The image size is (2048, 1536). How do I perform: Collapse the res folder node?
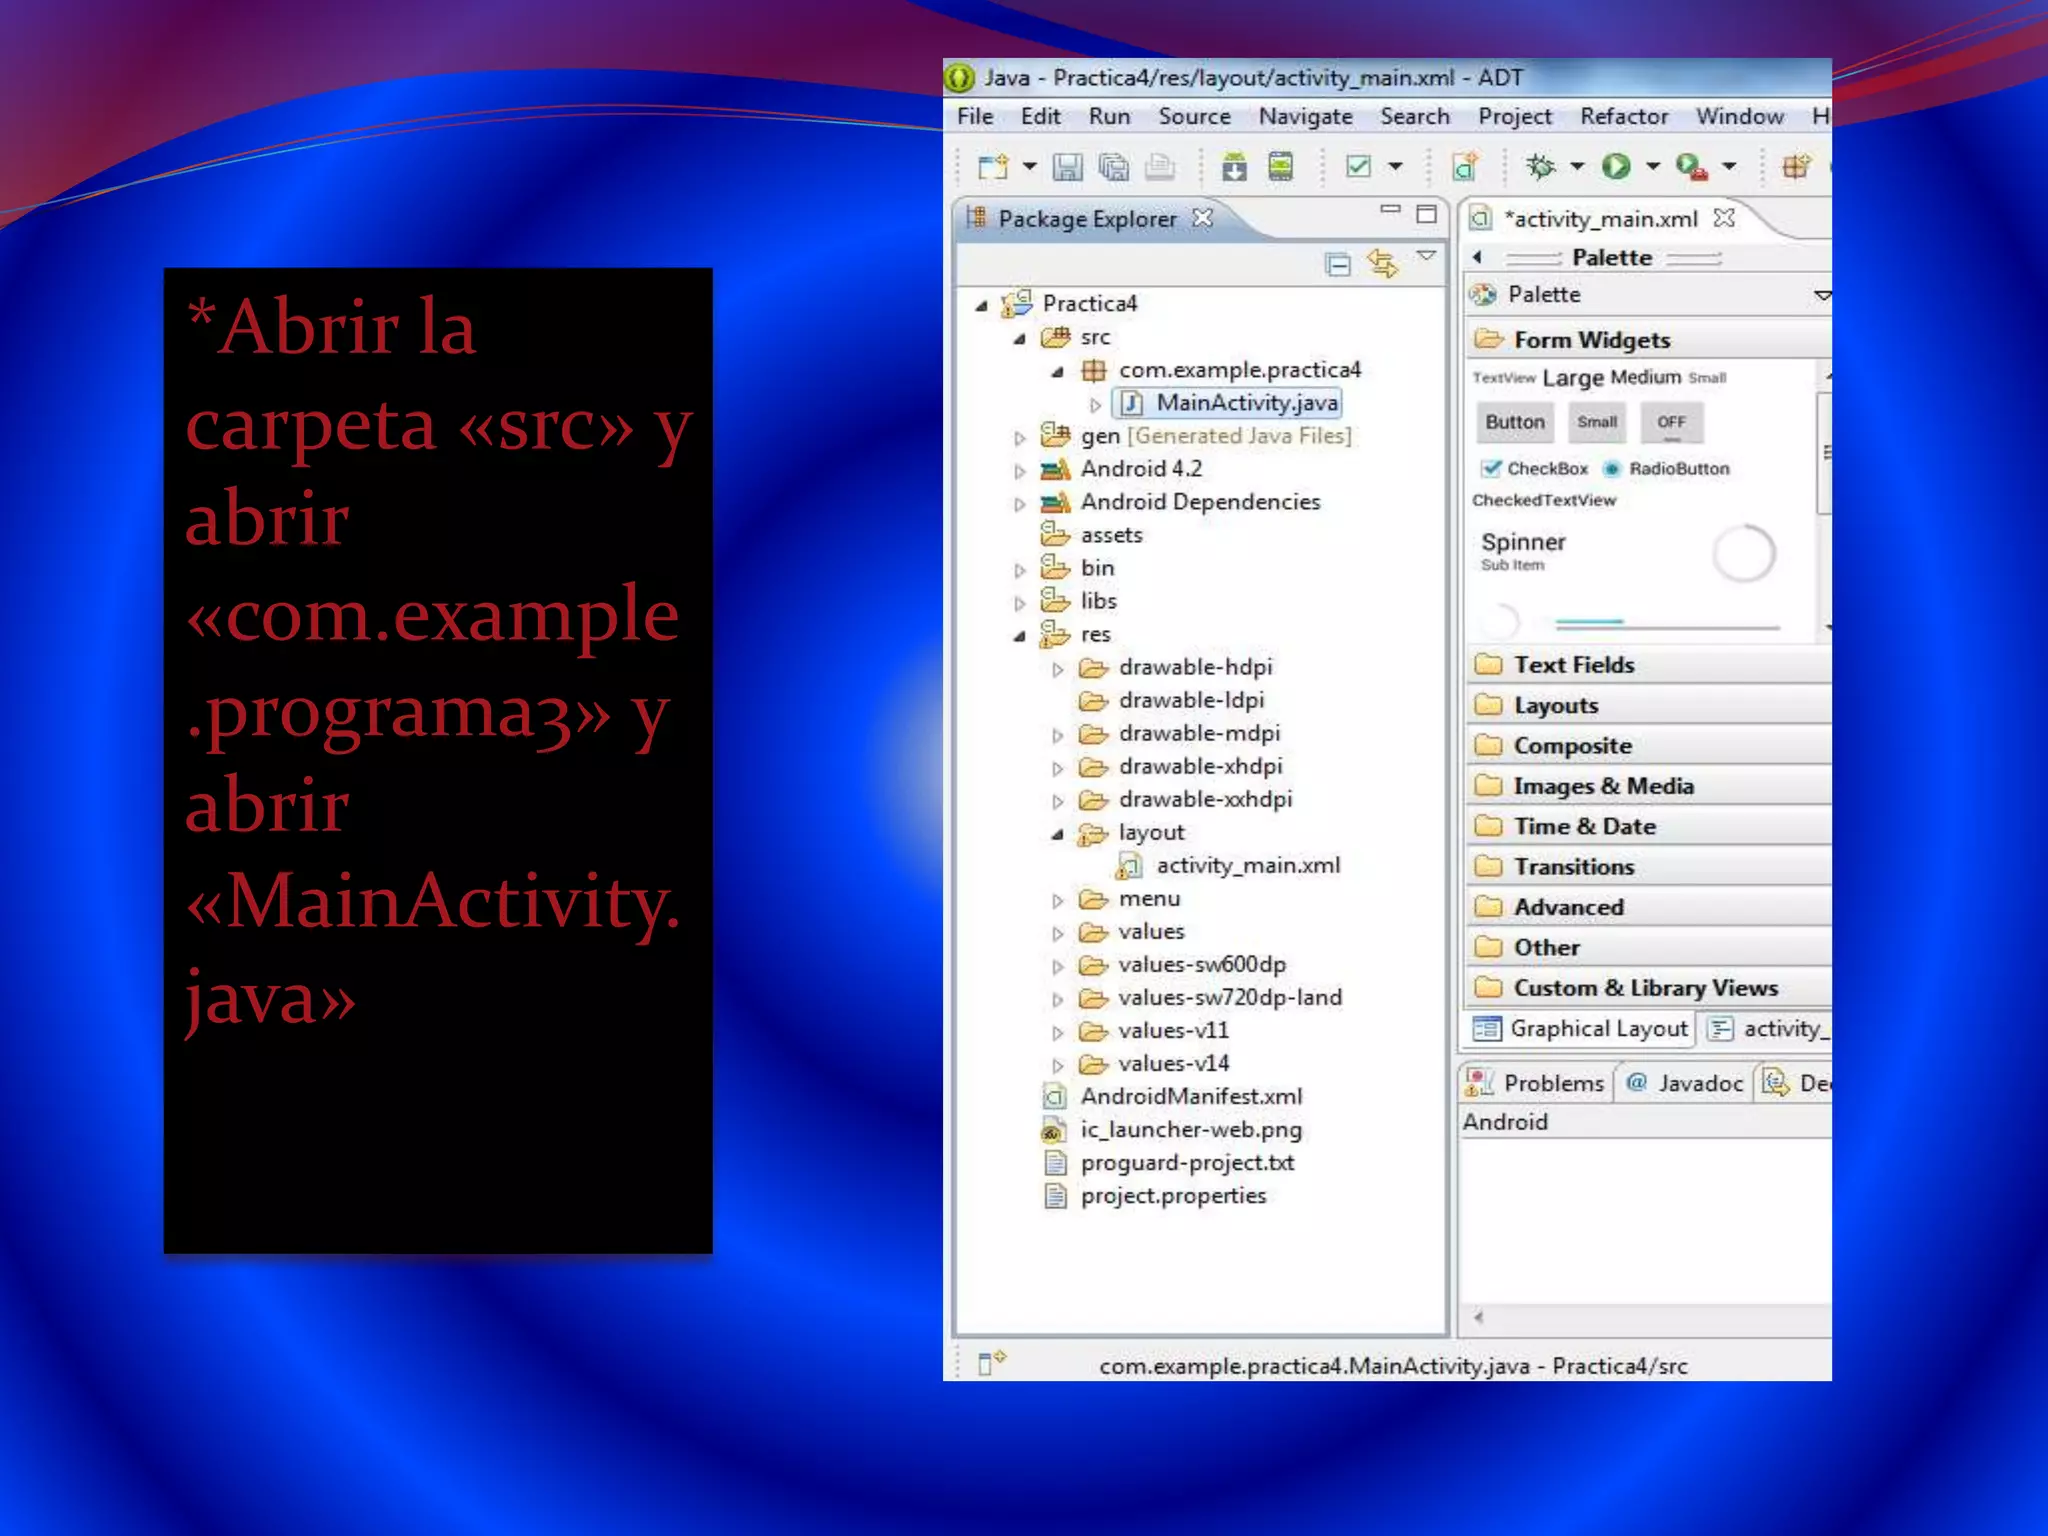(x=1020, y=635)
